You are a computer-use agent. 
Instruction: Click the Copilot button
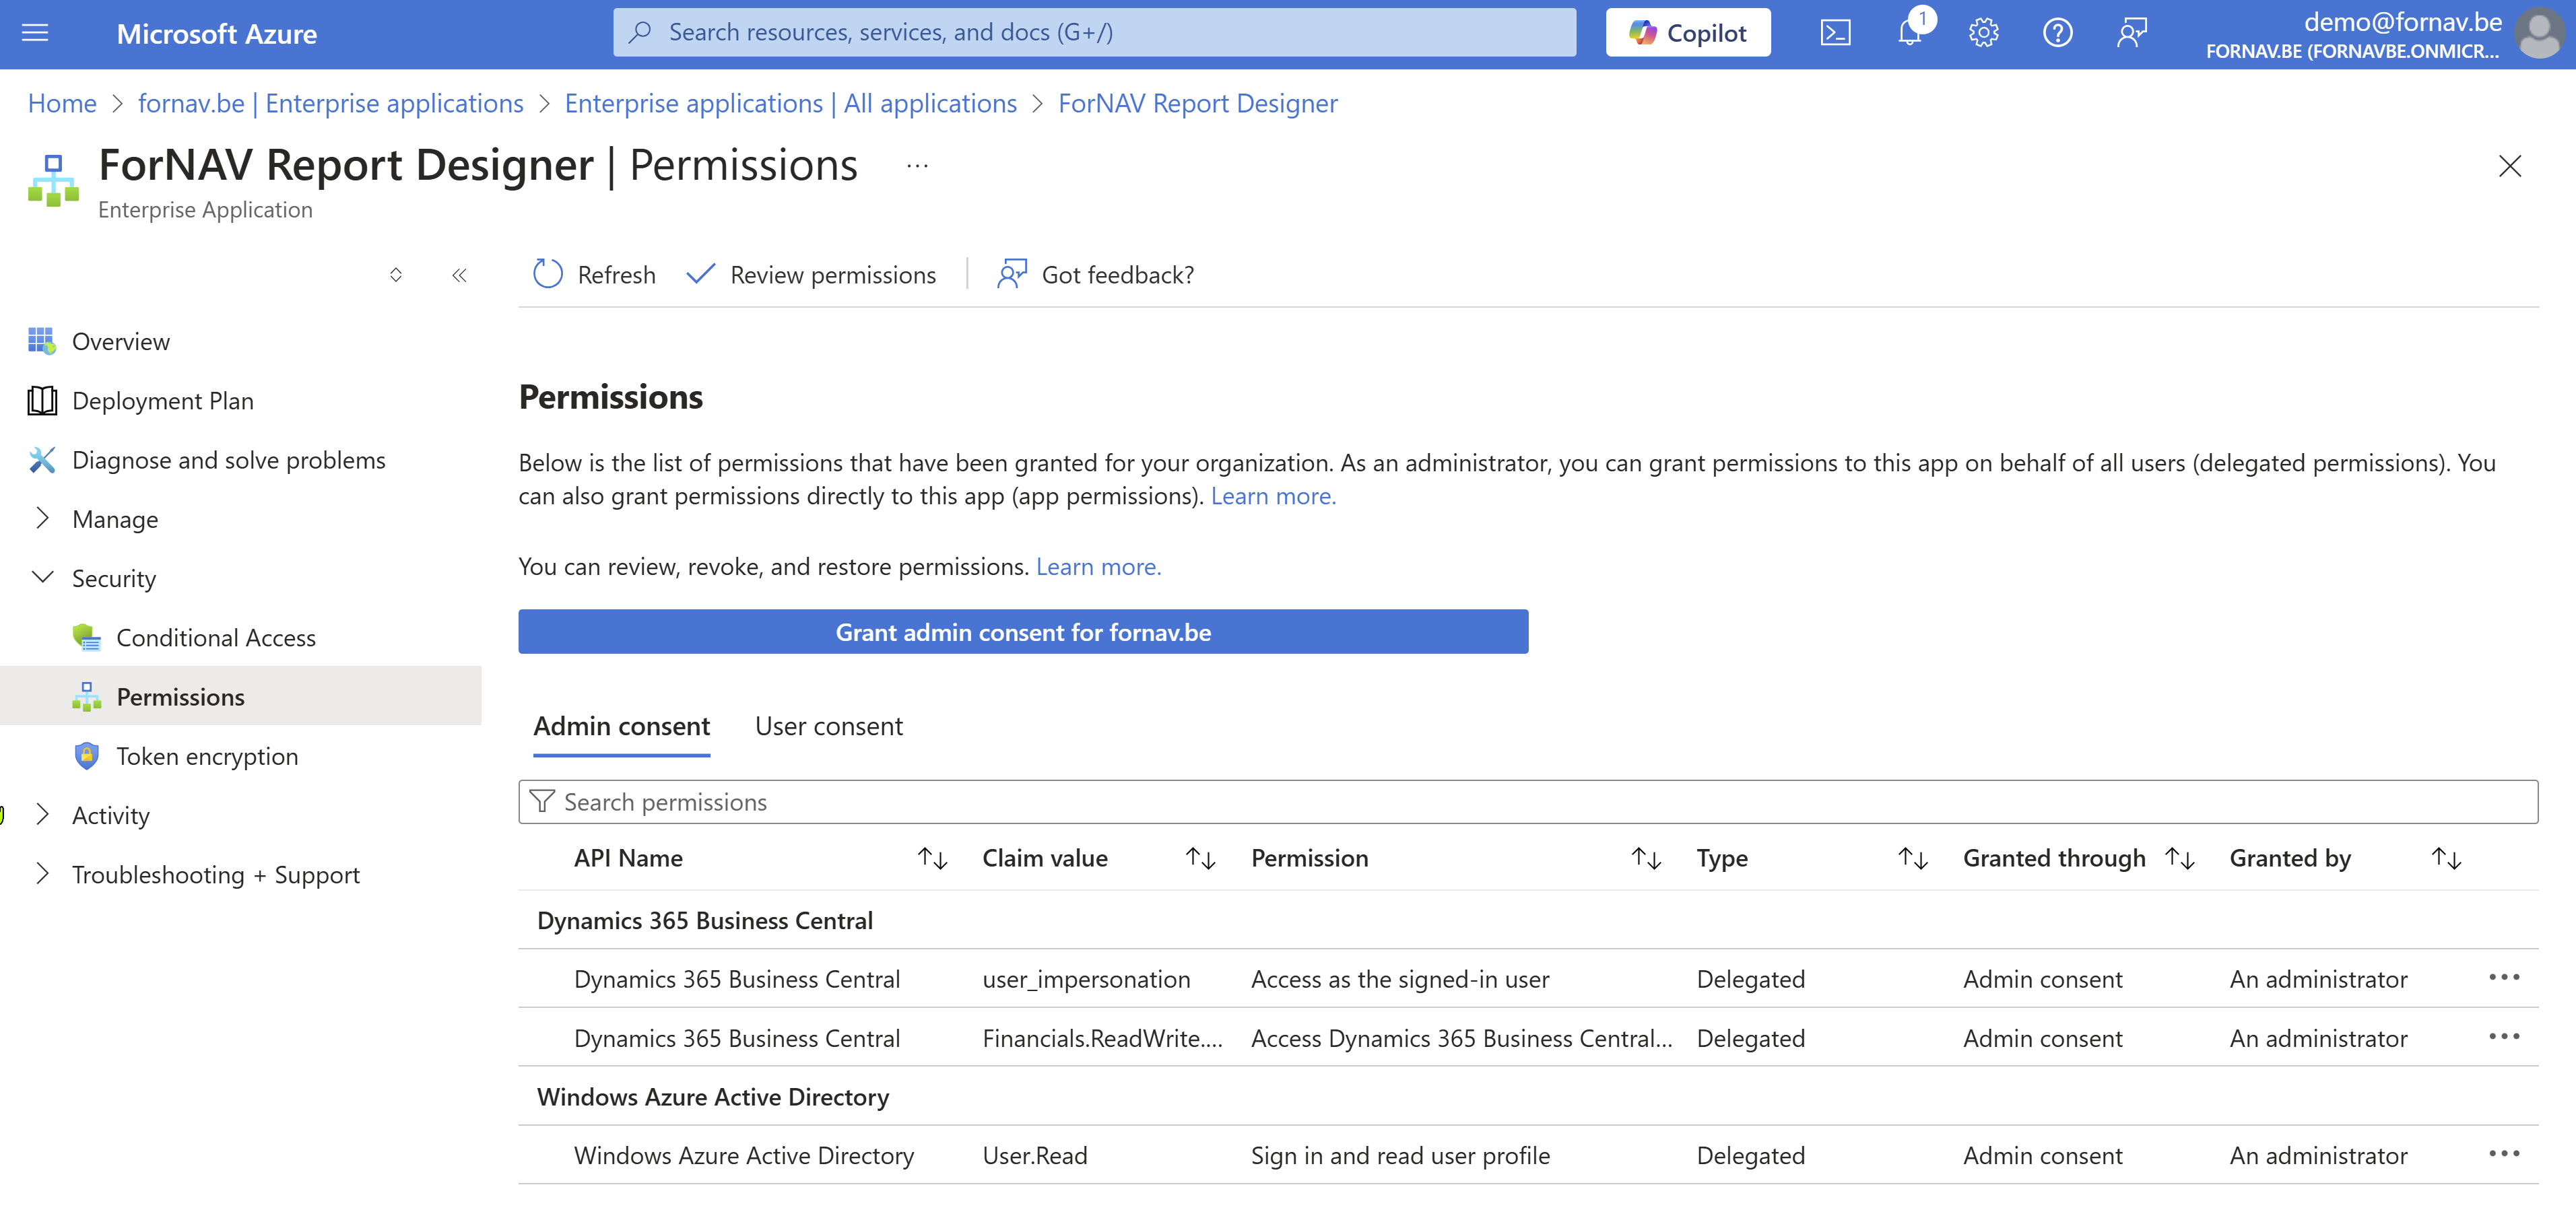1687,33
